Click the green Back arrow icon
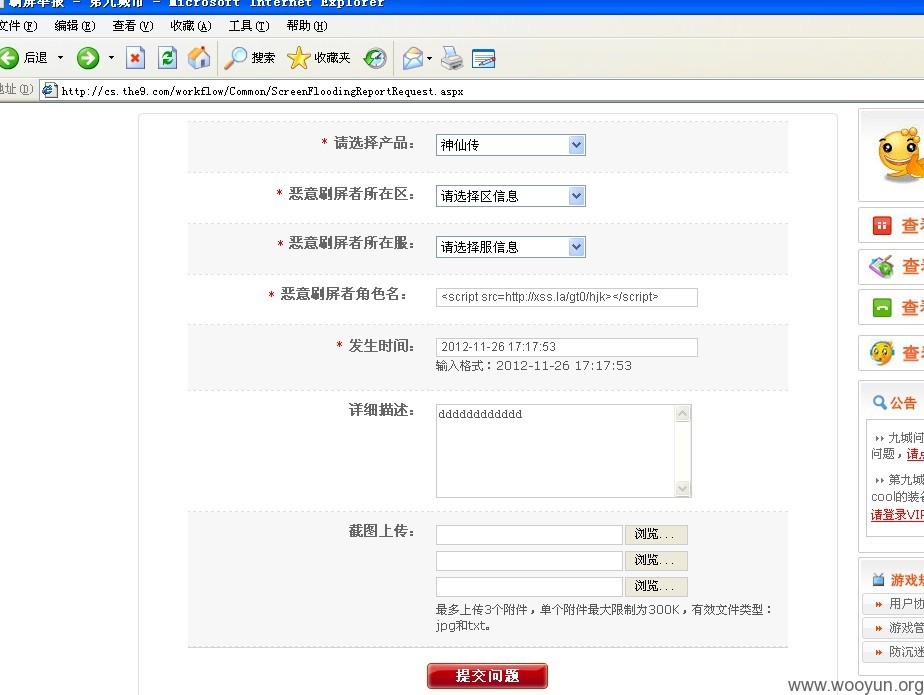 [x=9, y=58]
